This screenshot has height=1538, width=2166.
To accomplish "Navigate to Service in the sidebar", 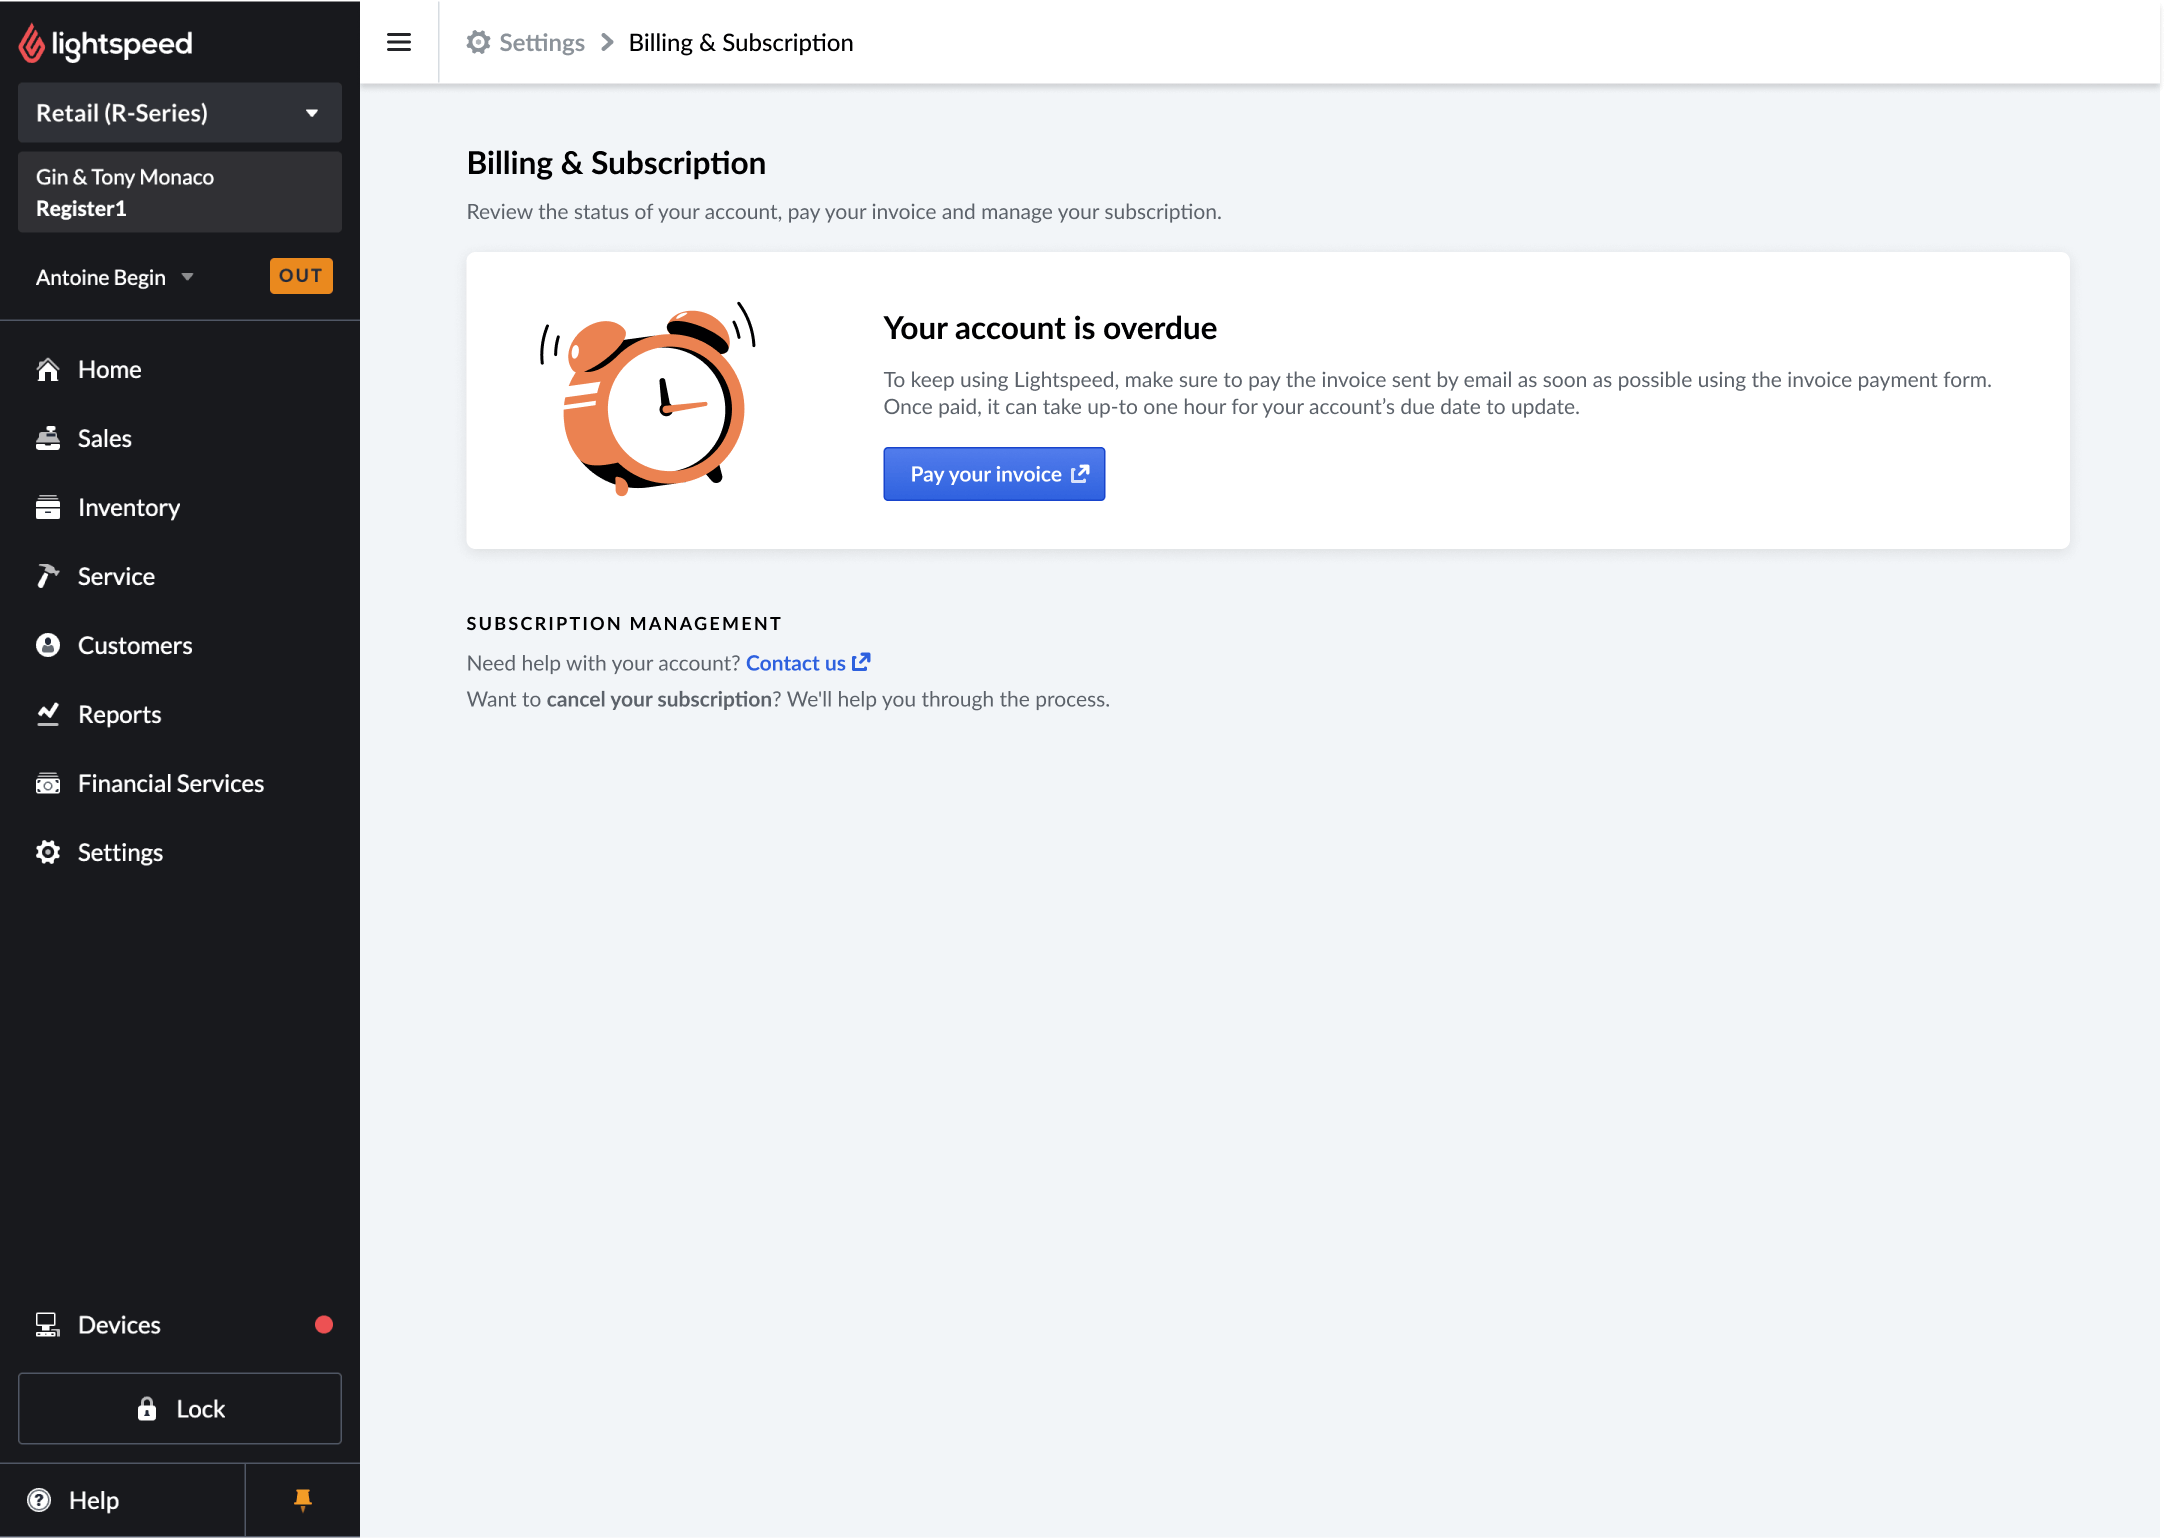I will click(116, 577).
